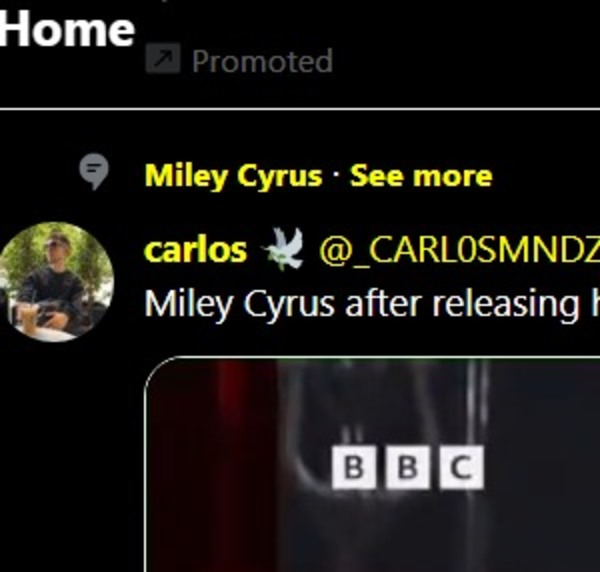
Task: Select the Home timeline heading
Action: 67,29
